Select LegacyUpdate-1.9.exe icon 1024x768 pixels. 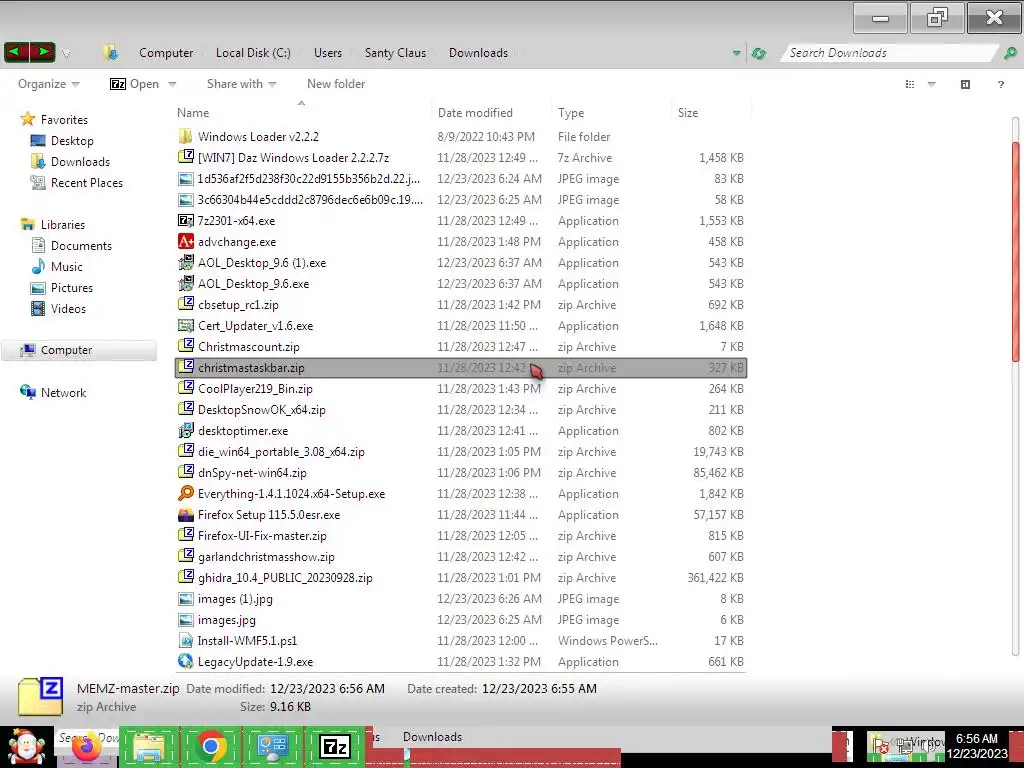[185, 662]
